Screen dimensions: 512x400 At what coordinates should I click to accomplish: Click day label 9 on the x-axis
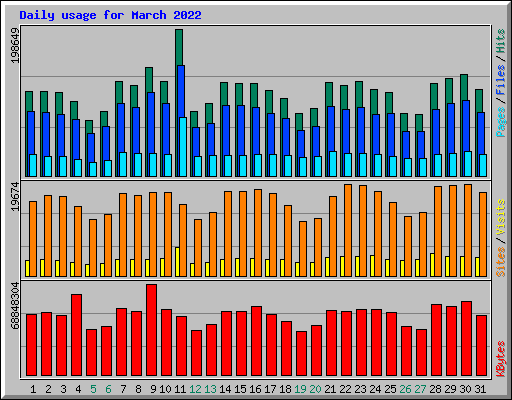pyautogui.click(x=153, y=389)
